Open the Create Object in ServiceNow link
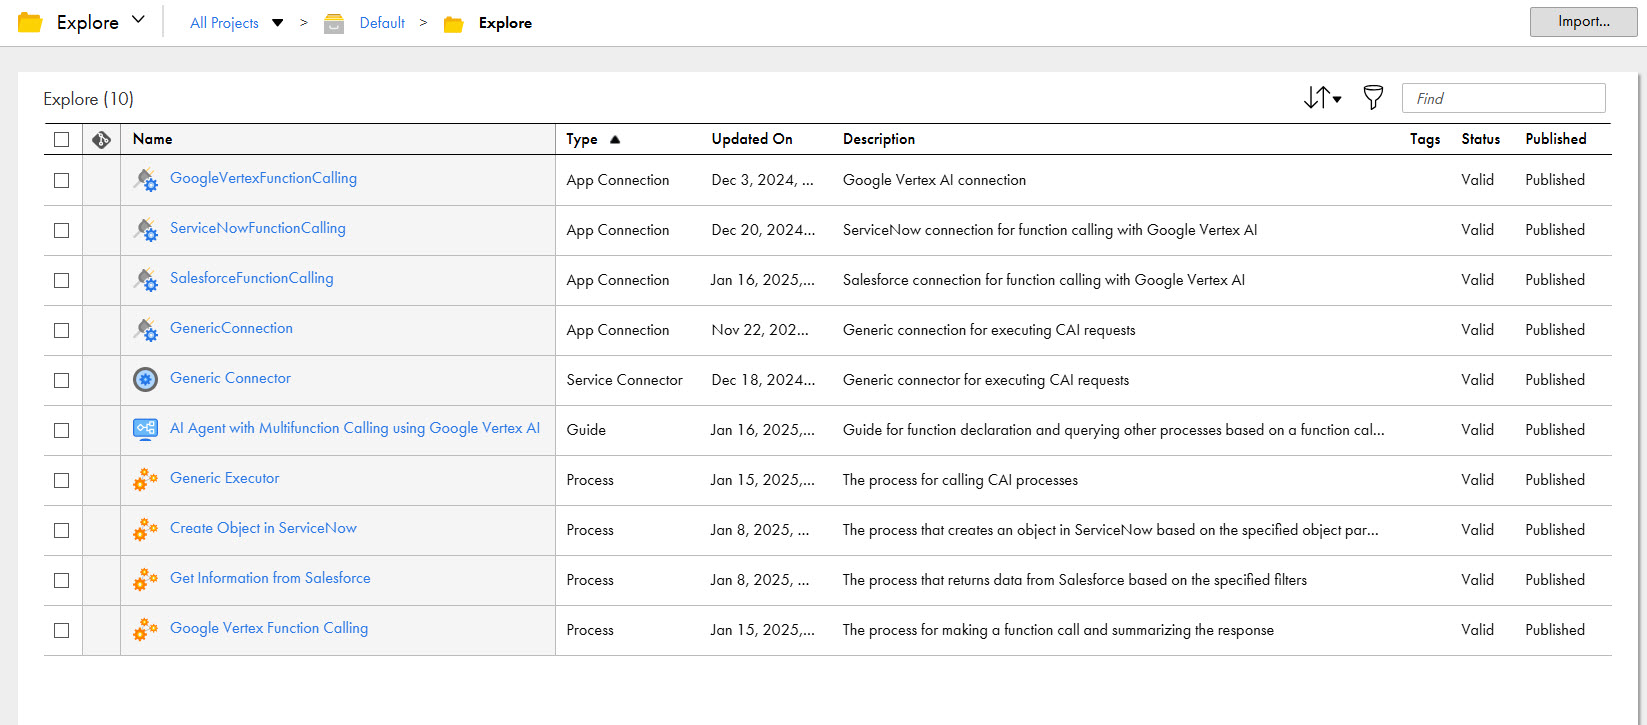Viewport: 1647px width, 725px height. (263, 528)
